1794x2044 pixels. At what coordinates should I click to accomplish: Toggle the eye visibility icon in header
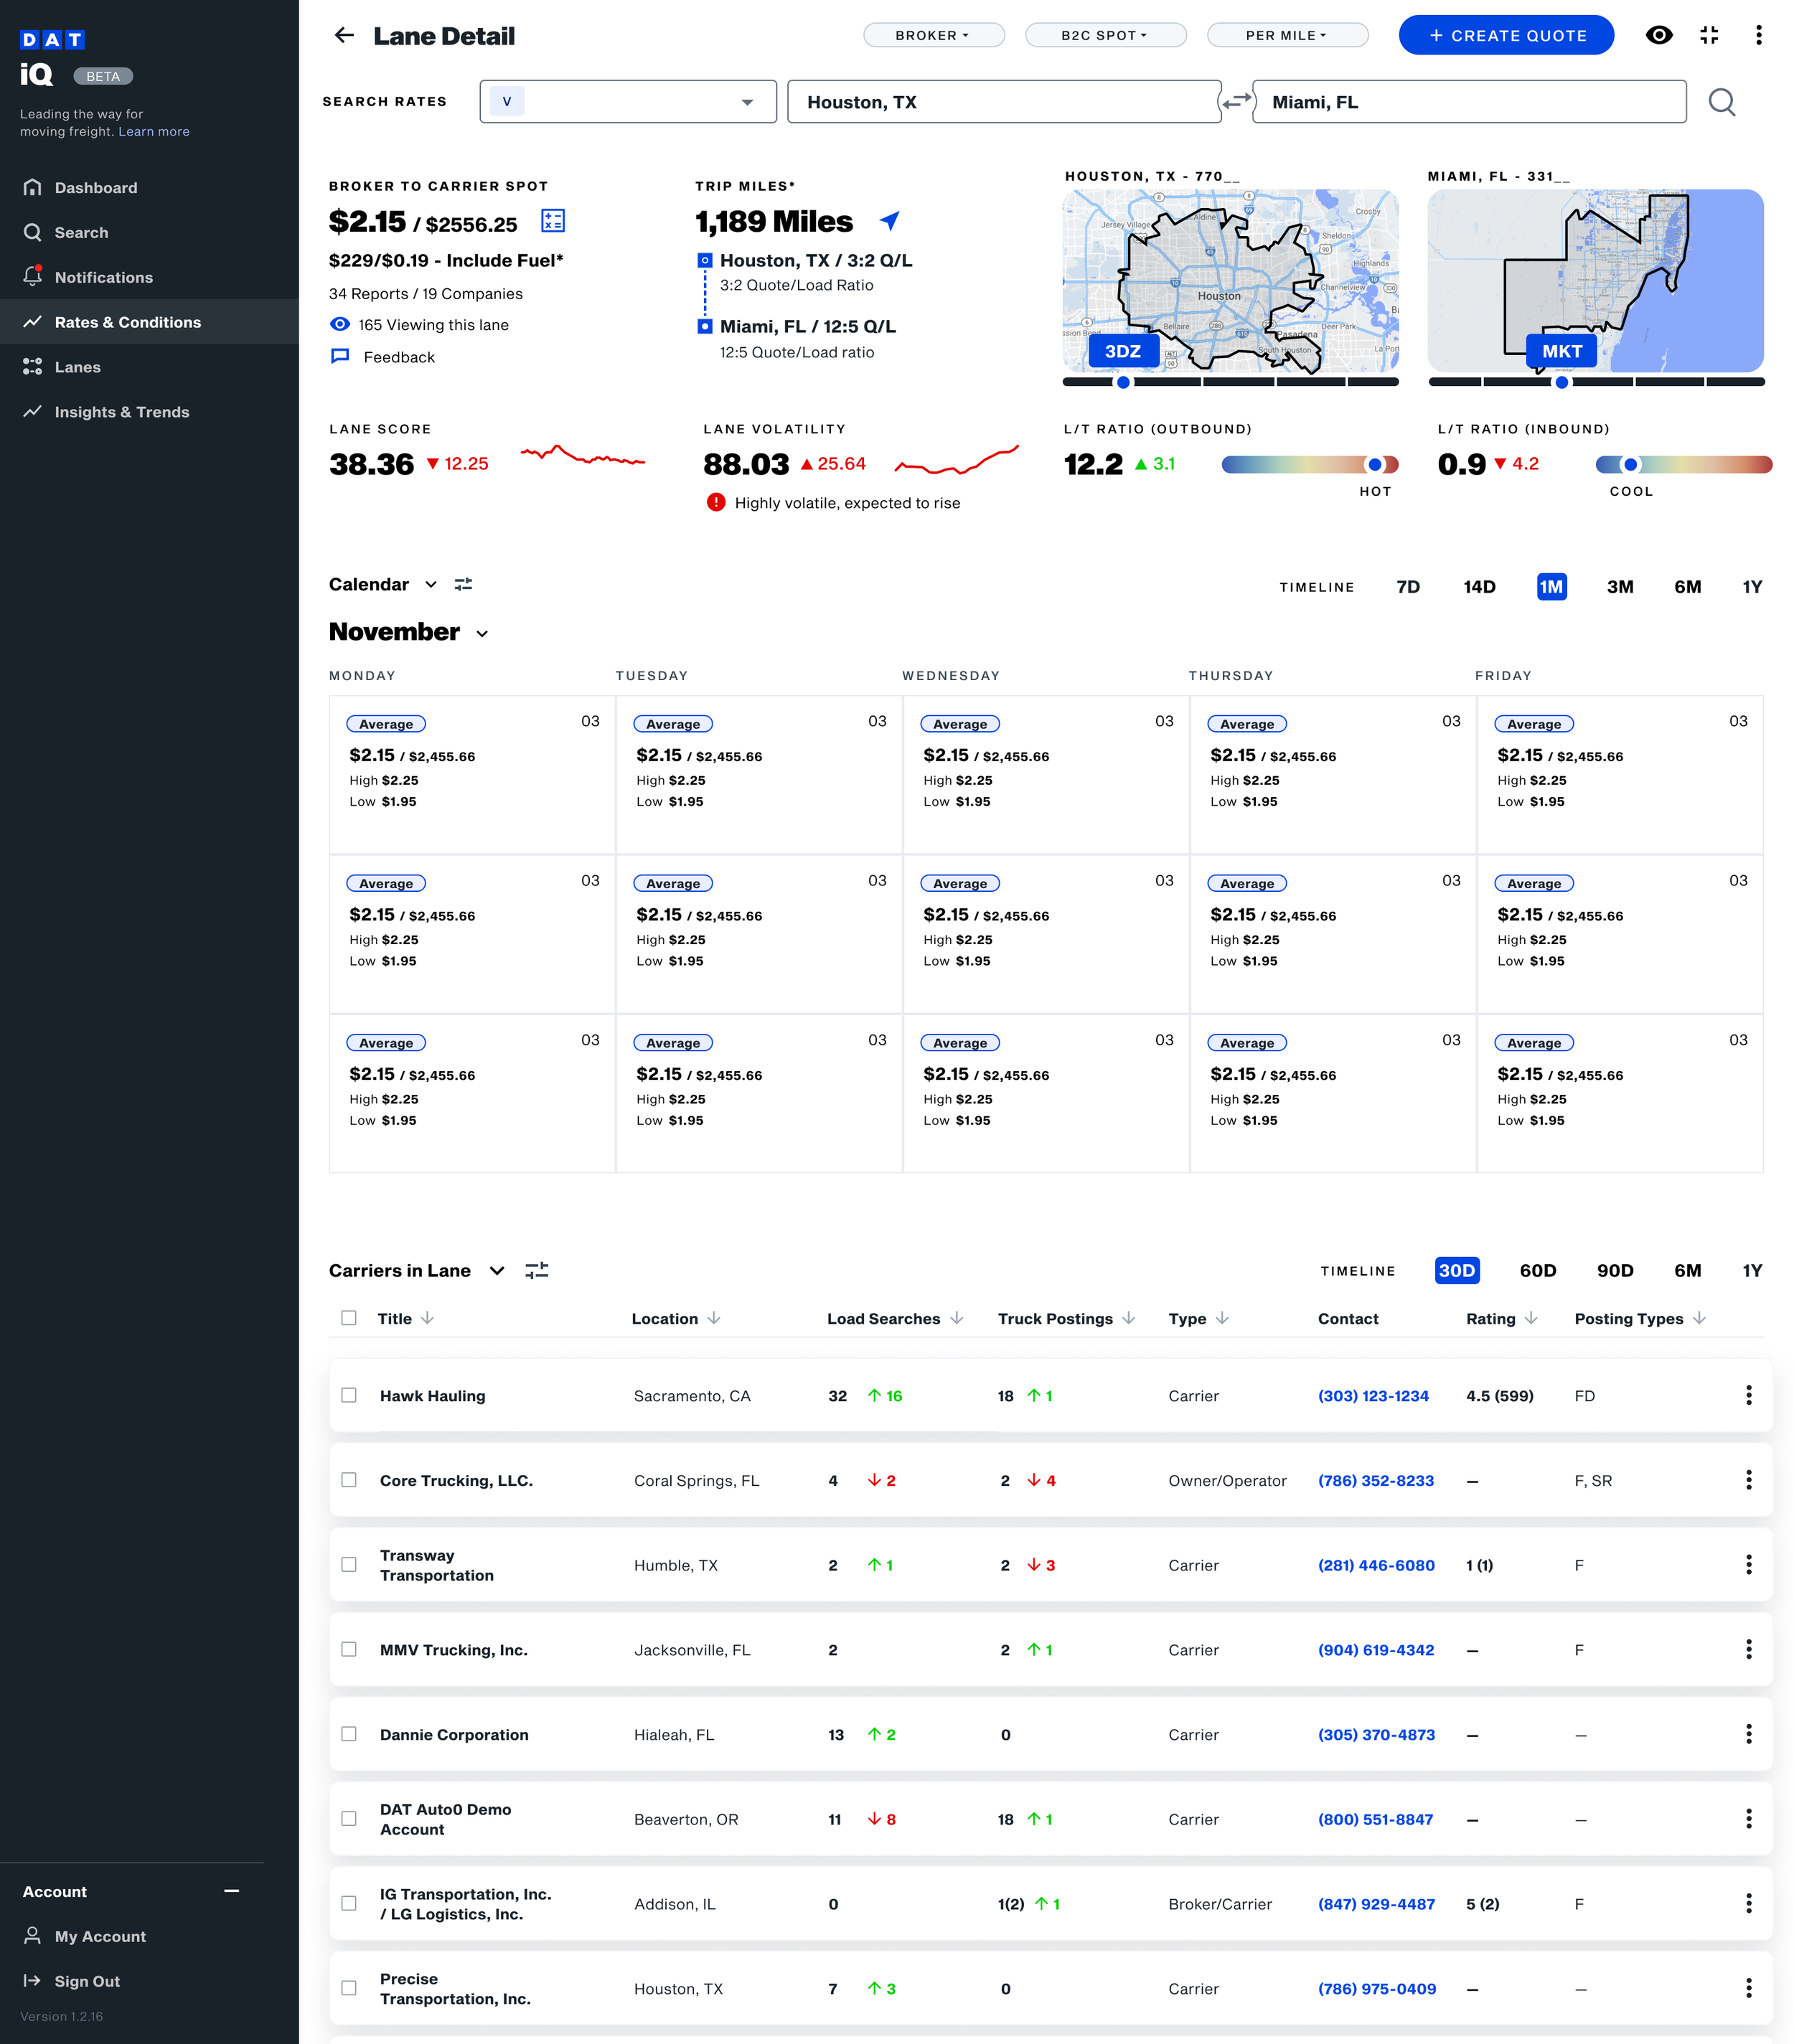pos(1658,36)
